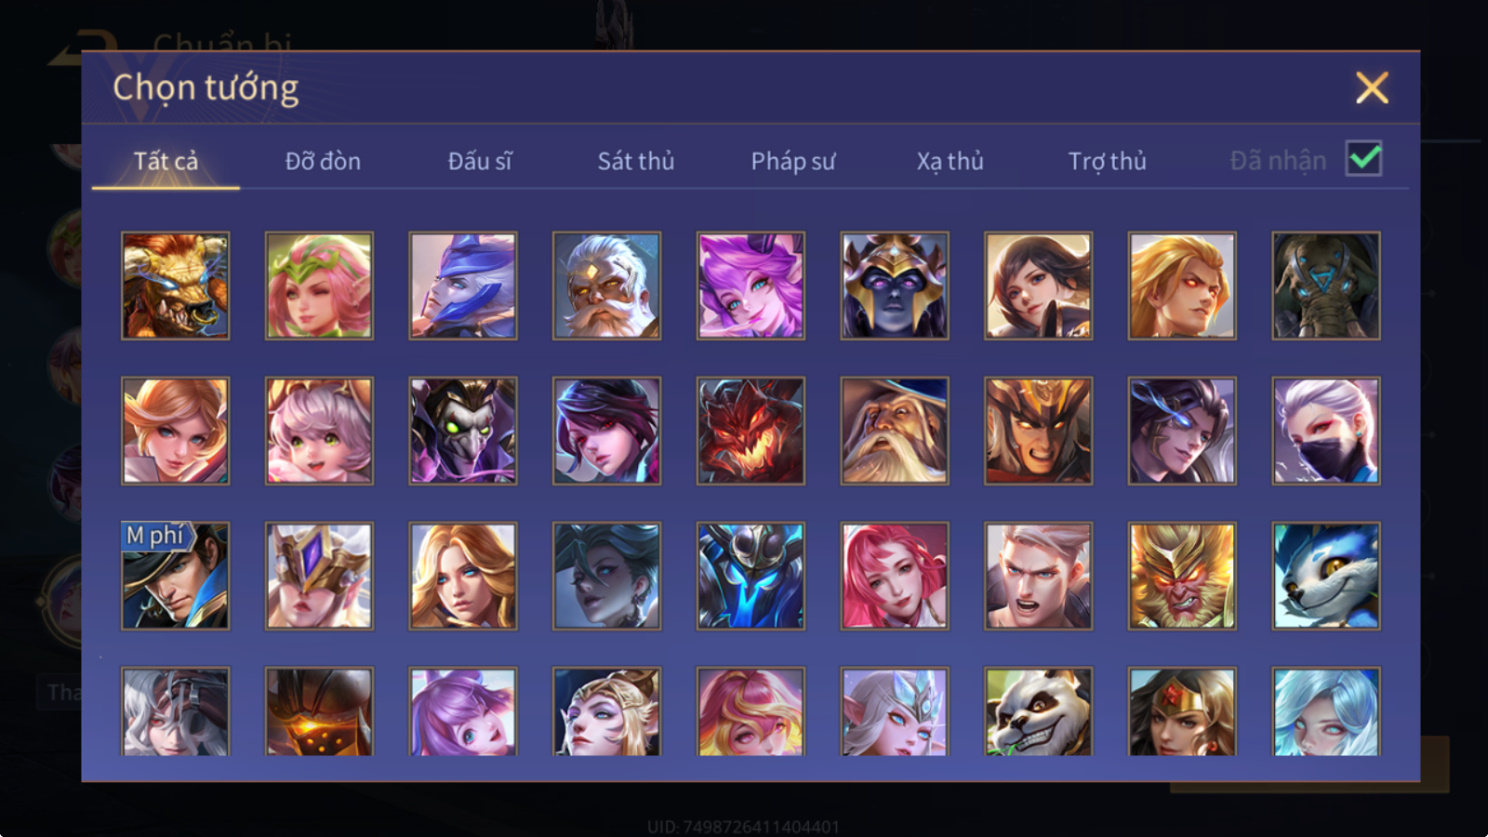The width and height of the screenshot is (1488, 837).
Task: Pick the blue fox hero portrait
Action: [x=1326, y=576]
